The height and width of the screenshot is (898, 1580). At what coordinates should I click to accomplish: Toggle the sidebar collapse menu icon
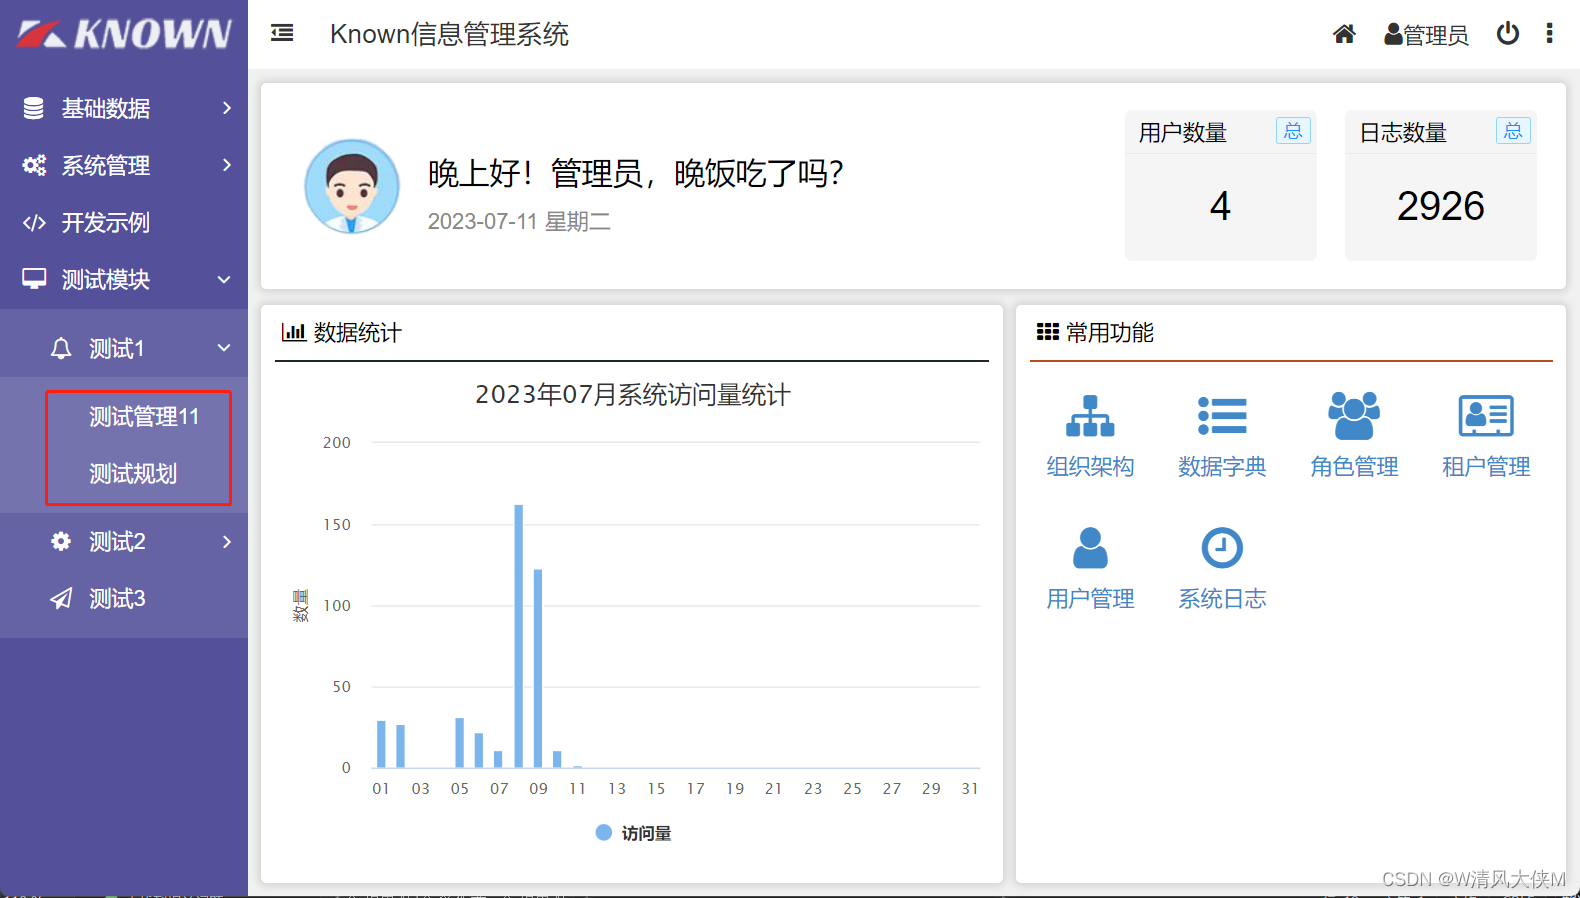click(x=282, y=33)
